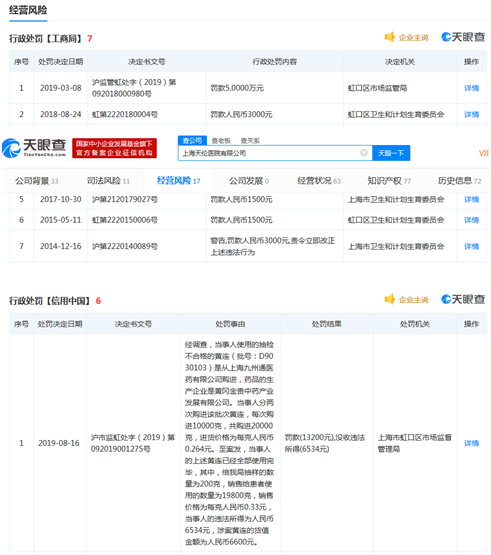Image resolution: width=491 pixels, height=555 pixels.
Task: Click the 行政处罚内容 column header
Action: (x=275, y=62)
